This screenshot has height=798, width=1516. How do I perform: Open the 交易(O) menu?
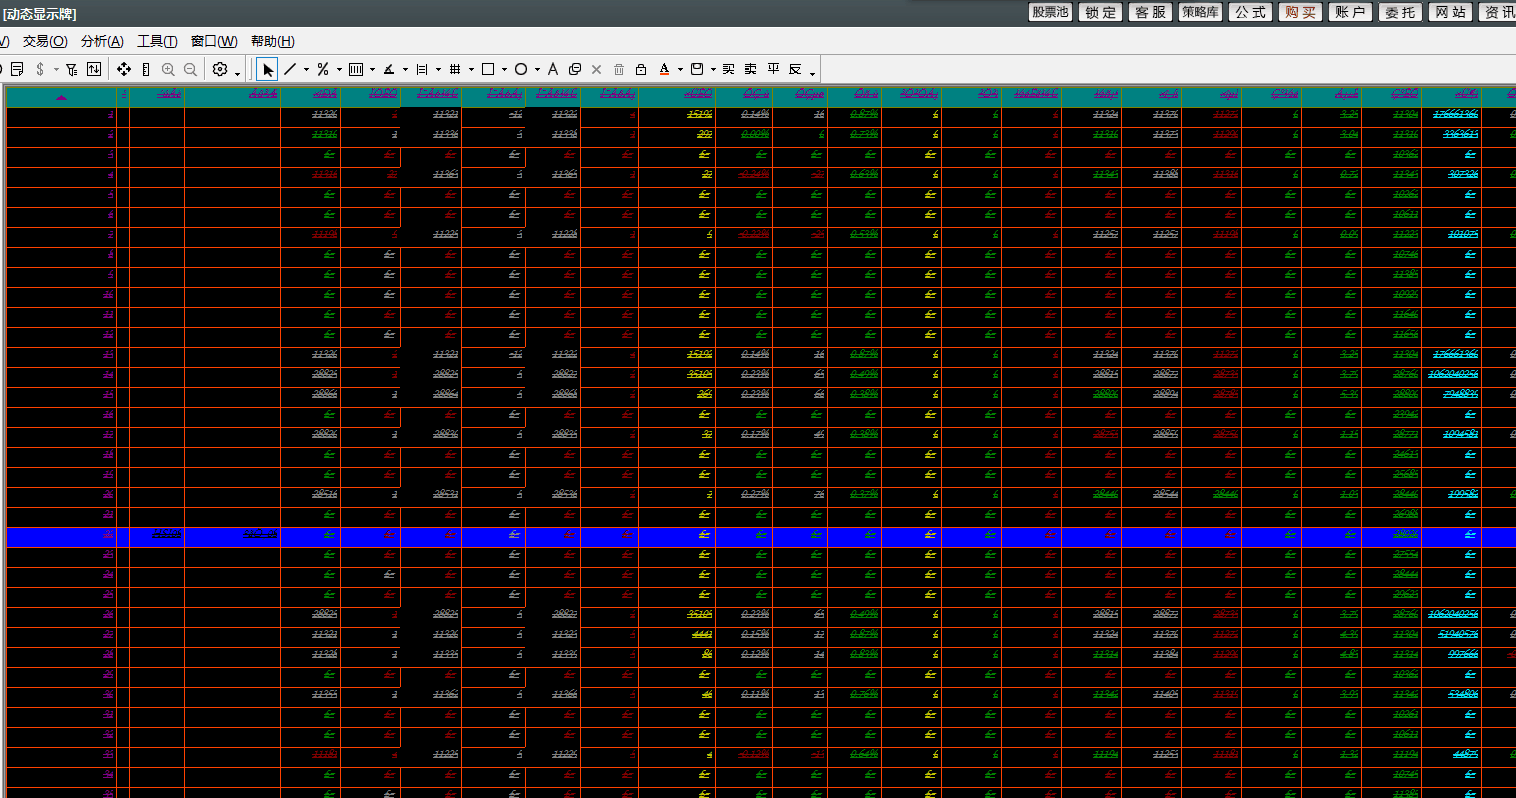(x=45, y=41)
